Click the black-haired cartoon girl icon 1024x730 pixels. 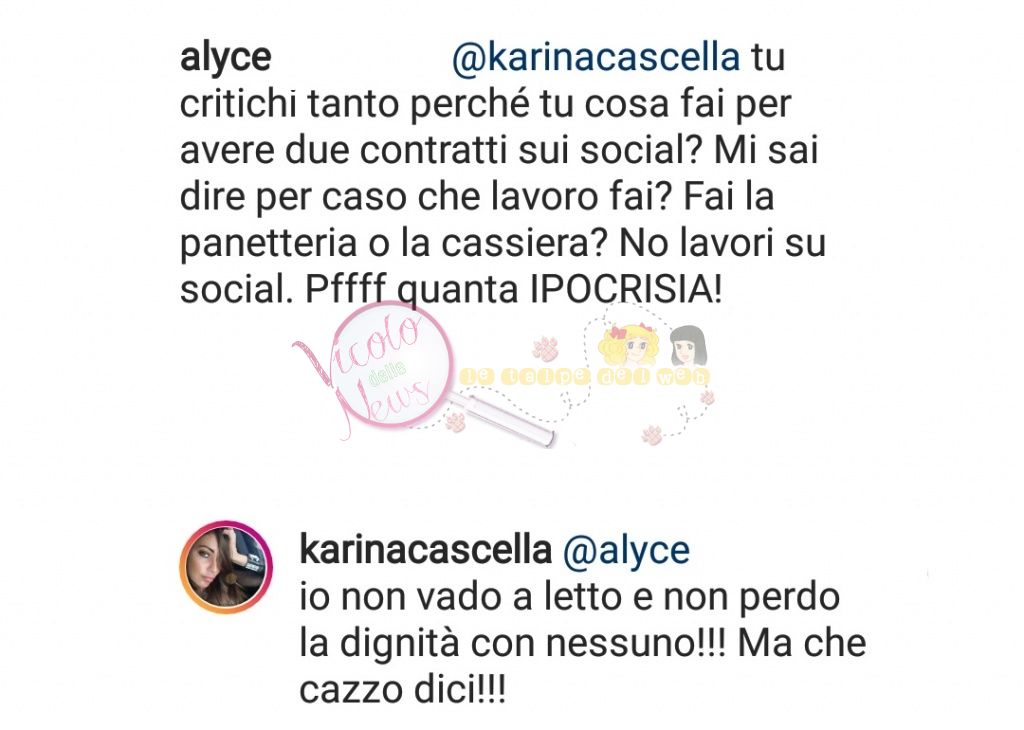[688, 346]
